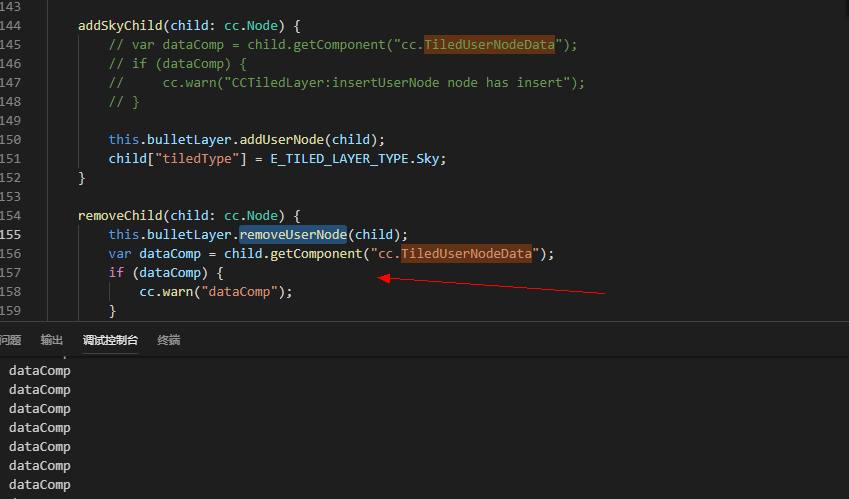Screen dimensions: 849x499
Task: Click the "tiledType" string on line 151
Action: (x=197, y=159)
